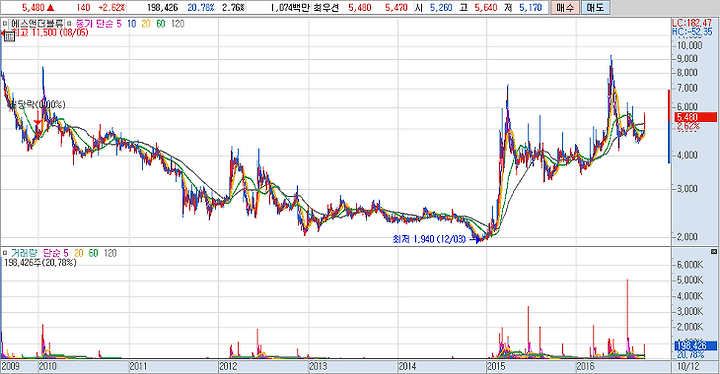Click the 매수 (buy) button
Image resolution: width=720 pixels, height=374 pixels.
pyautogui.click(x=564, y=7)
